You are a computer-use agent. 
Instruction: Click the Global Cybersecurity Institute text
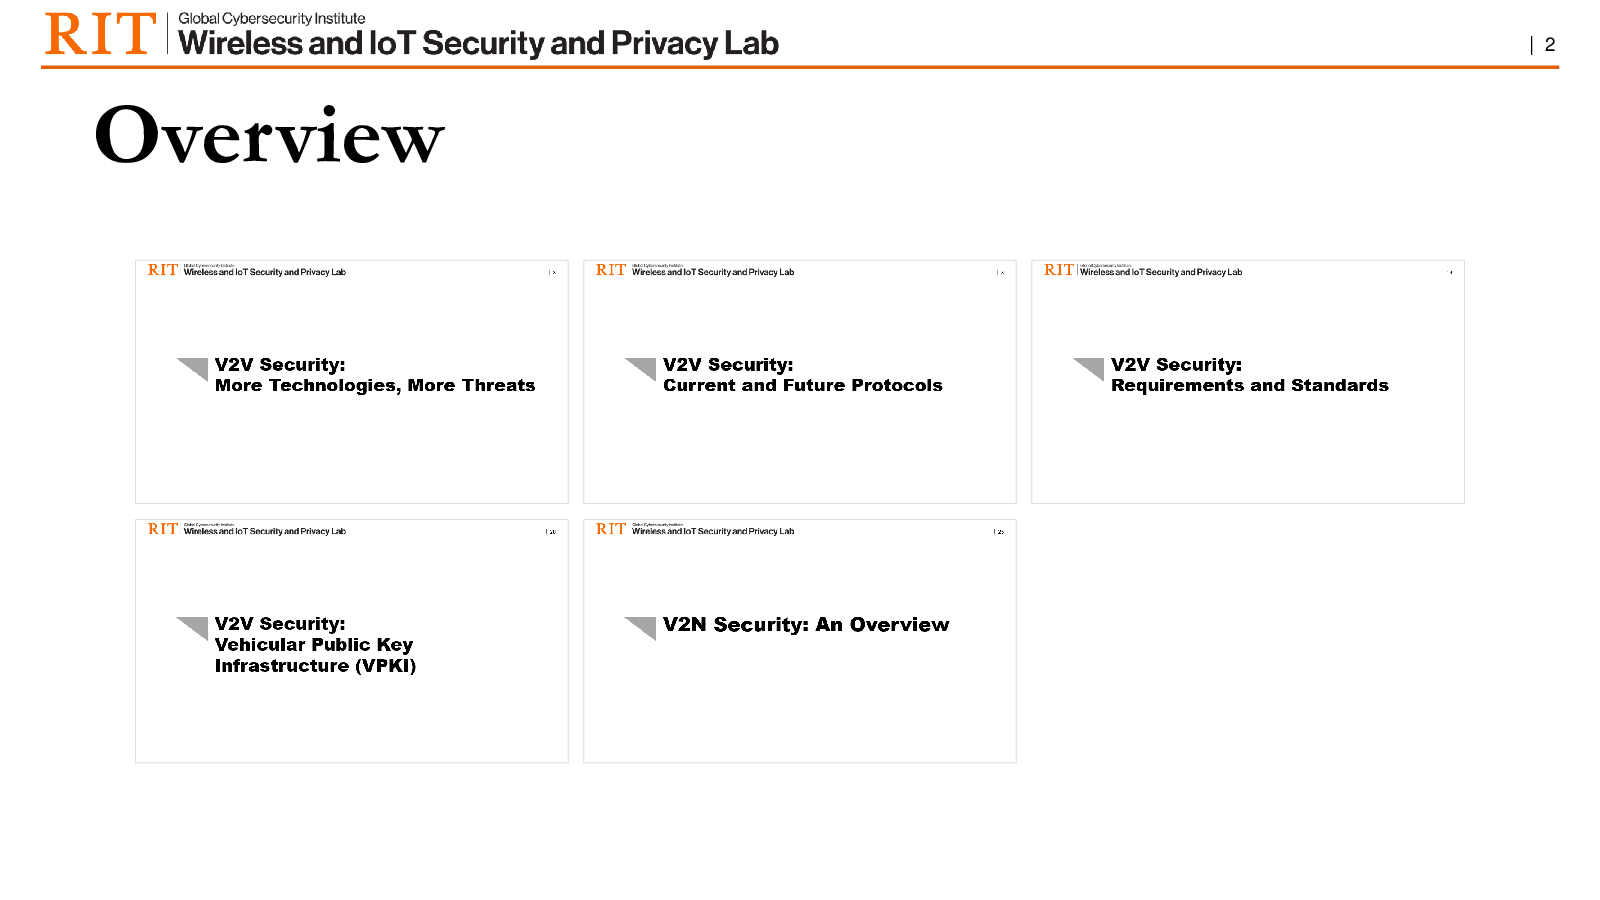272,18
